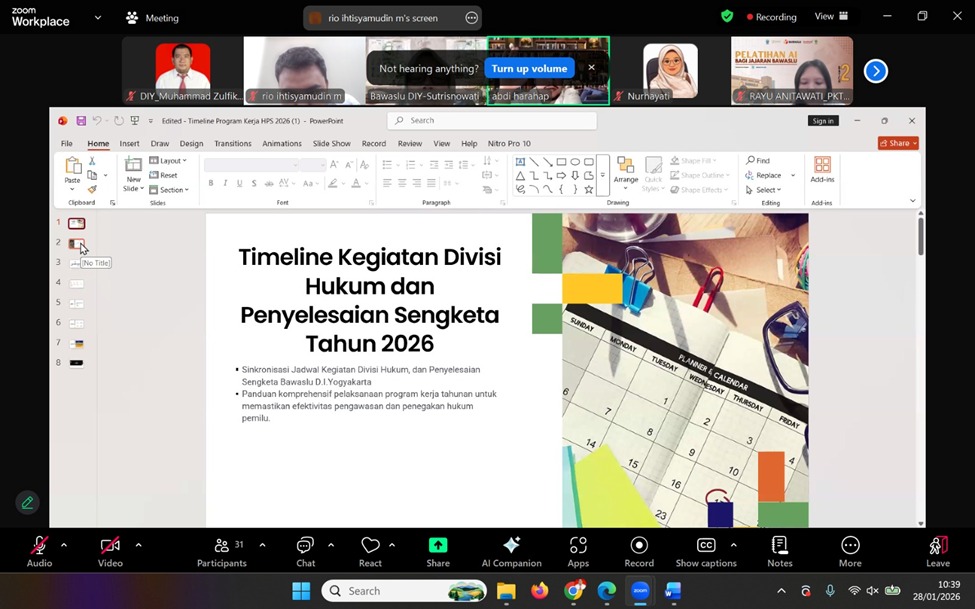Screen dimensions: 975x609
Task: Click Reset slide button
Action: click(x=164, y=175)
